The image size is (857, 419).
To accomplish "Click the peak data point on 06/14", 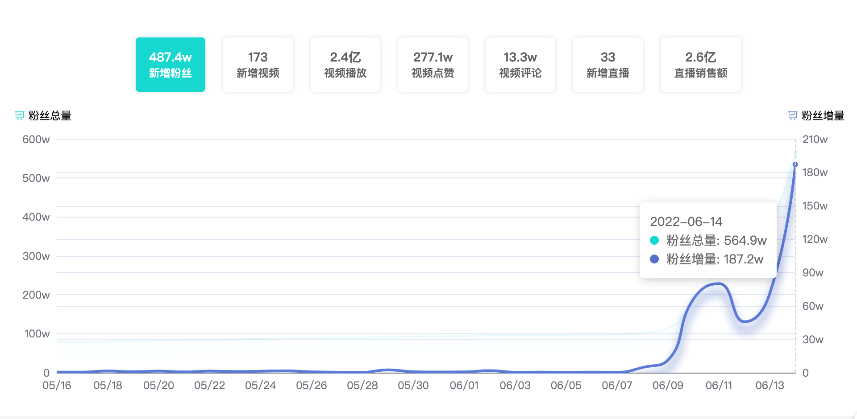I will click(795, 164).
